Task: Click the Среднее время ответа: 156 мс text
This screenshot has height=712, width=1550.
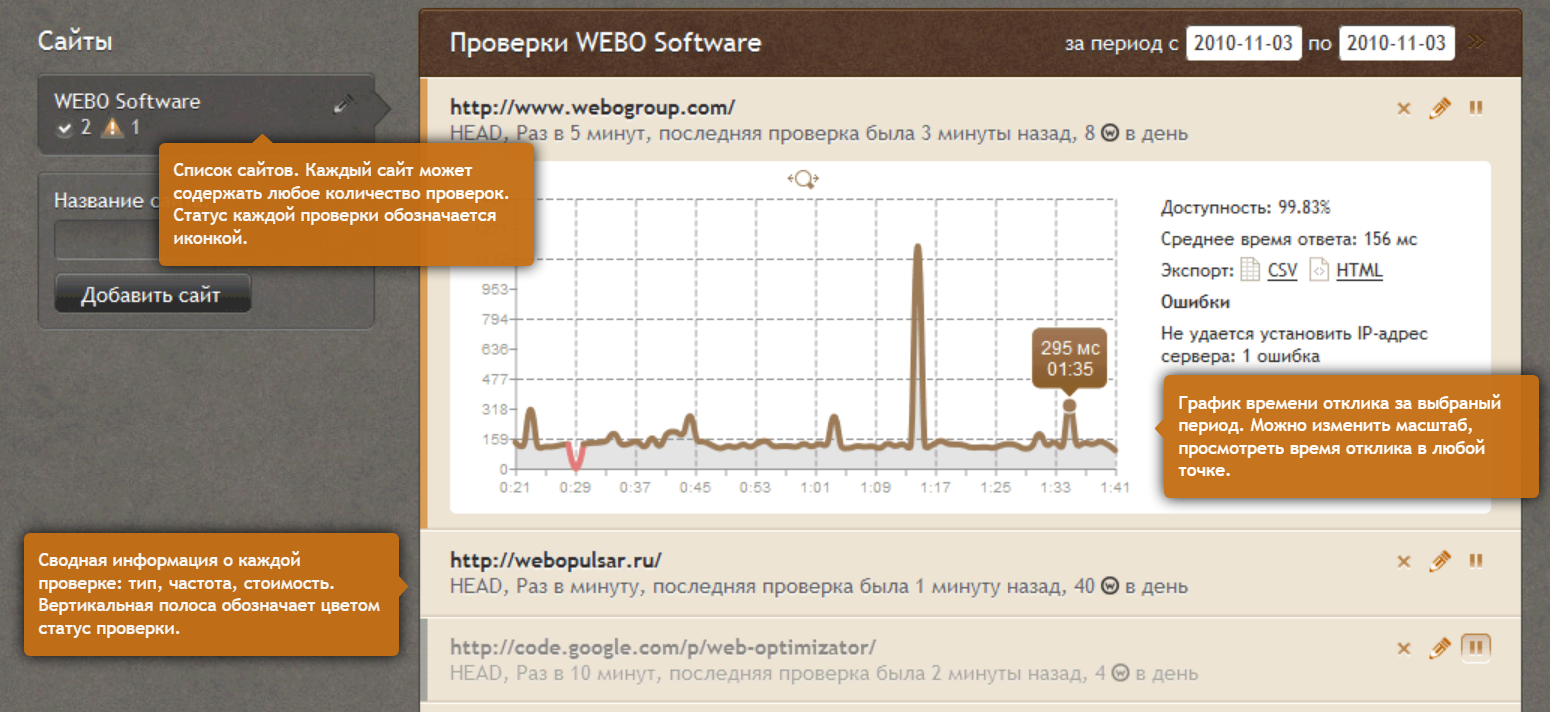Action: click(x=1289, y=239)
